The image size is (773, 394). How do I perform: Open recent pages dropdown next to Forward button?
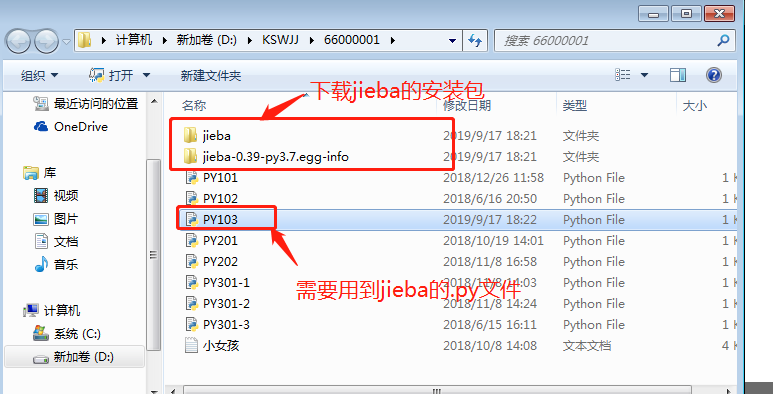[67, 41]
